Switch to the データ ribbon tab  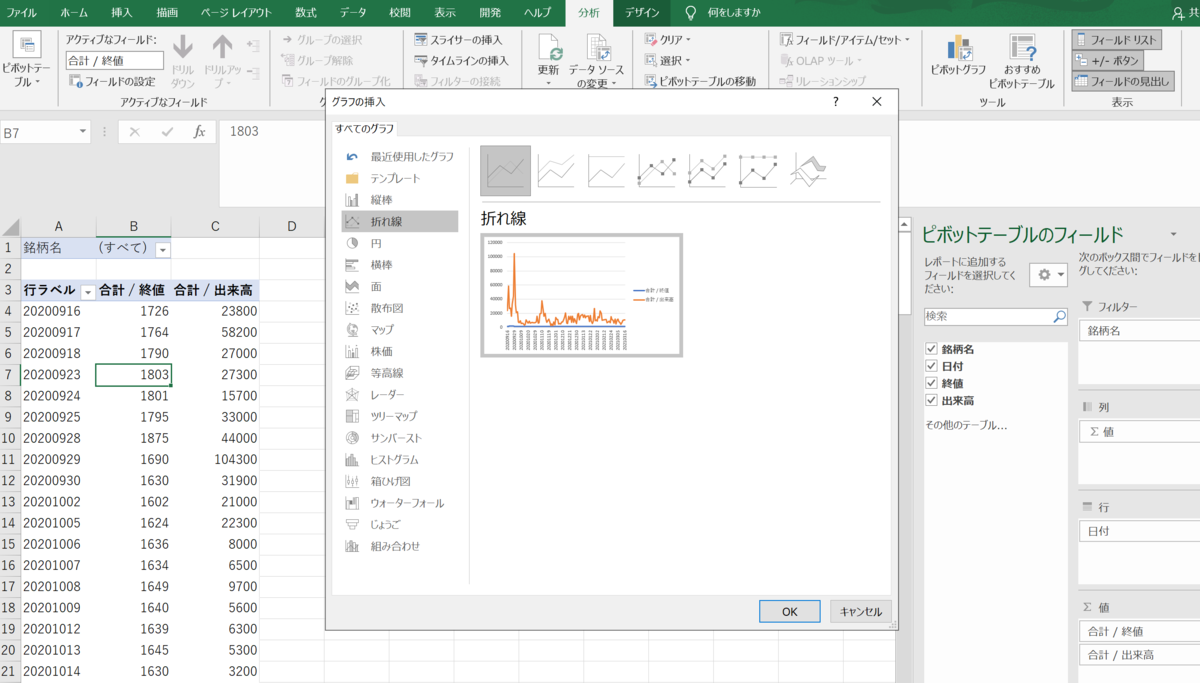click(x=353, y=13)
